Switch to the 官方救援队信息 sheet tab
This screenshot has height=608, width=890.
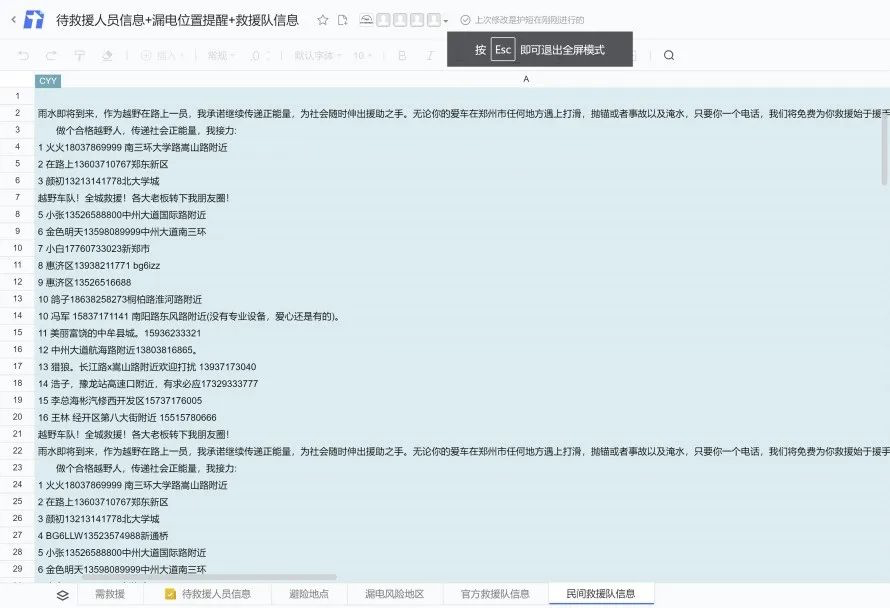point(495,594)
